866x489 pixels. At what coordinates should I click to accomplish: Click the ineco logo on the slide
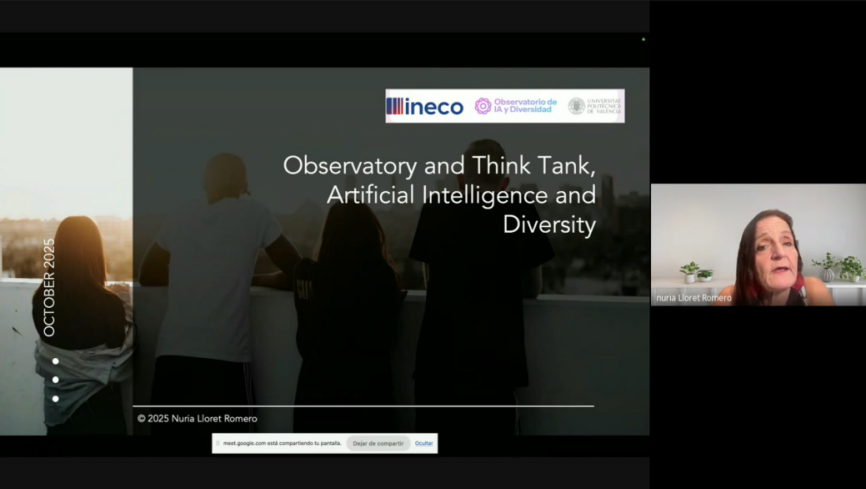coord(425,106)
